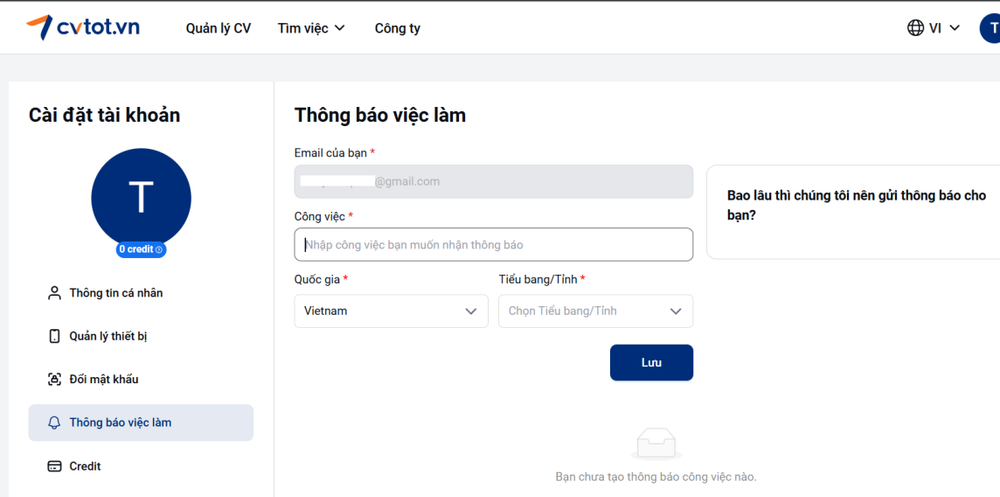Click the info icon on the 0 credit badge
The image size is (1000, 497).
159,249
